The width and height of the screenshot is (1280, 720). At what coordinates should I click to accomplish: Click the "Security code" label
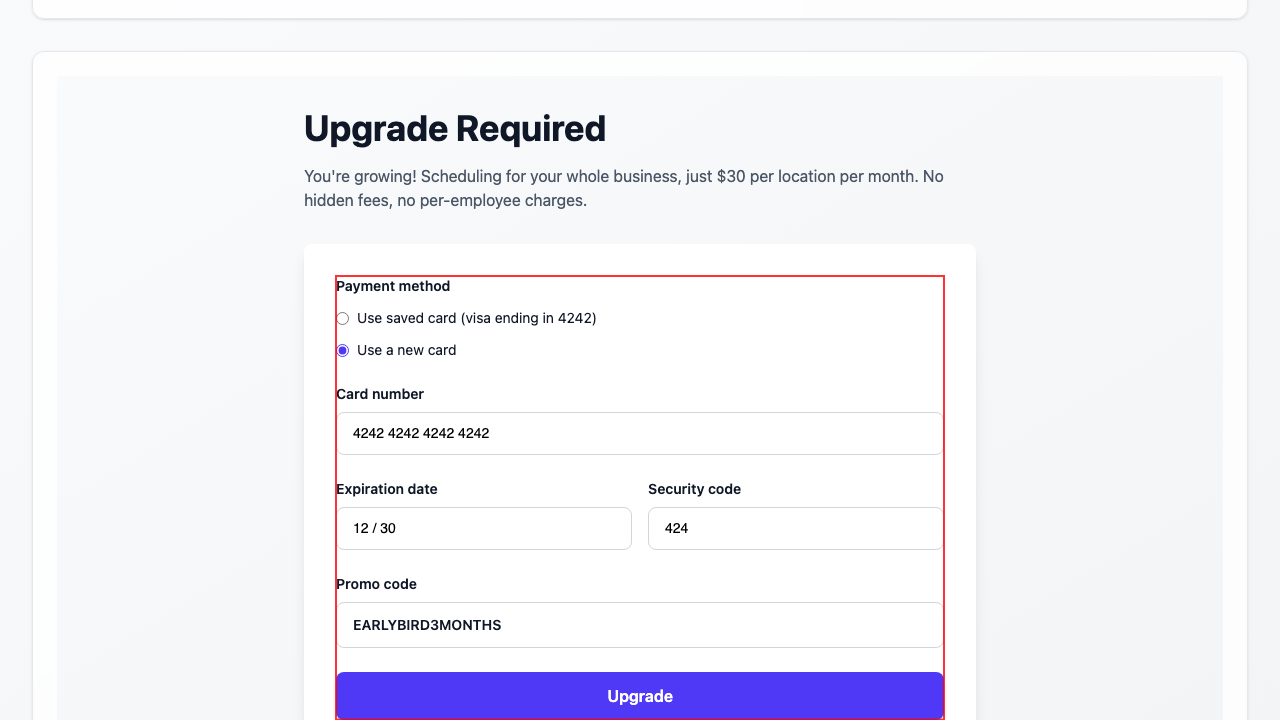click(694, 489)
